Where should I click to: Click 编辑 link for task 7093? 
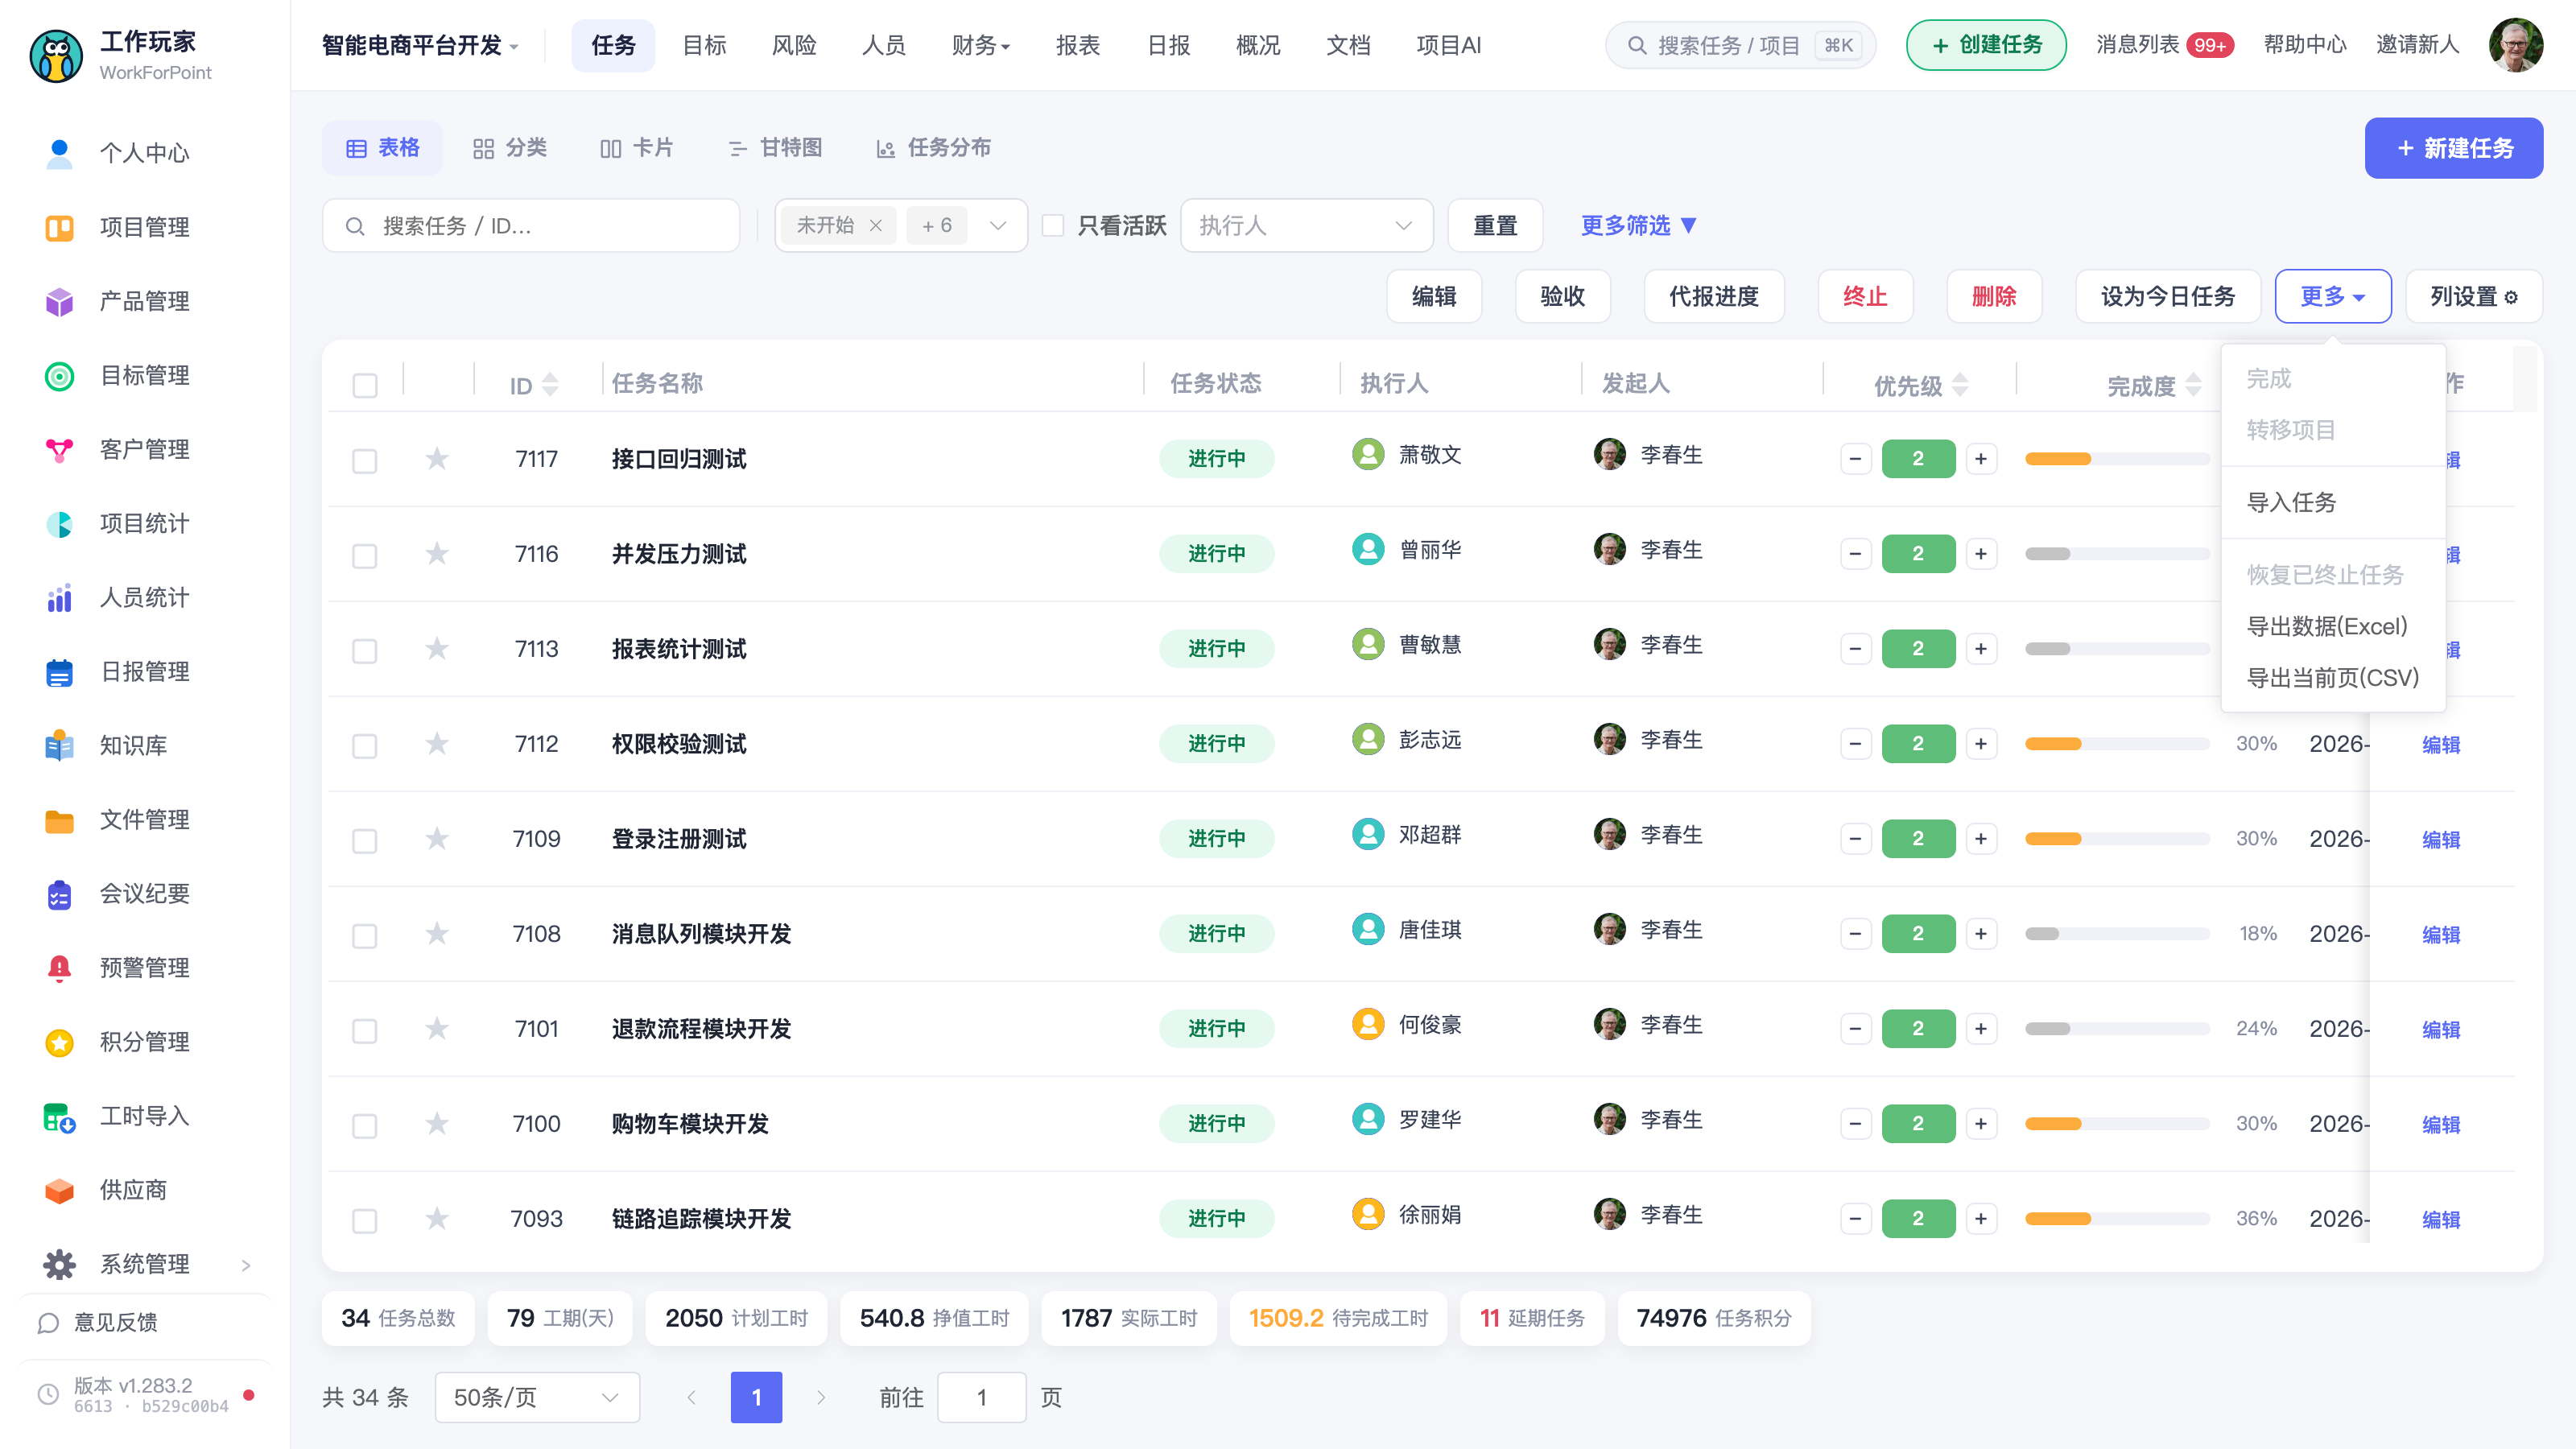(x=2441, y=1220)
